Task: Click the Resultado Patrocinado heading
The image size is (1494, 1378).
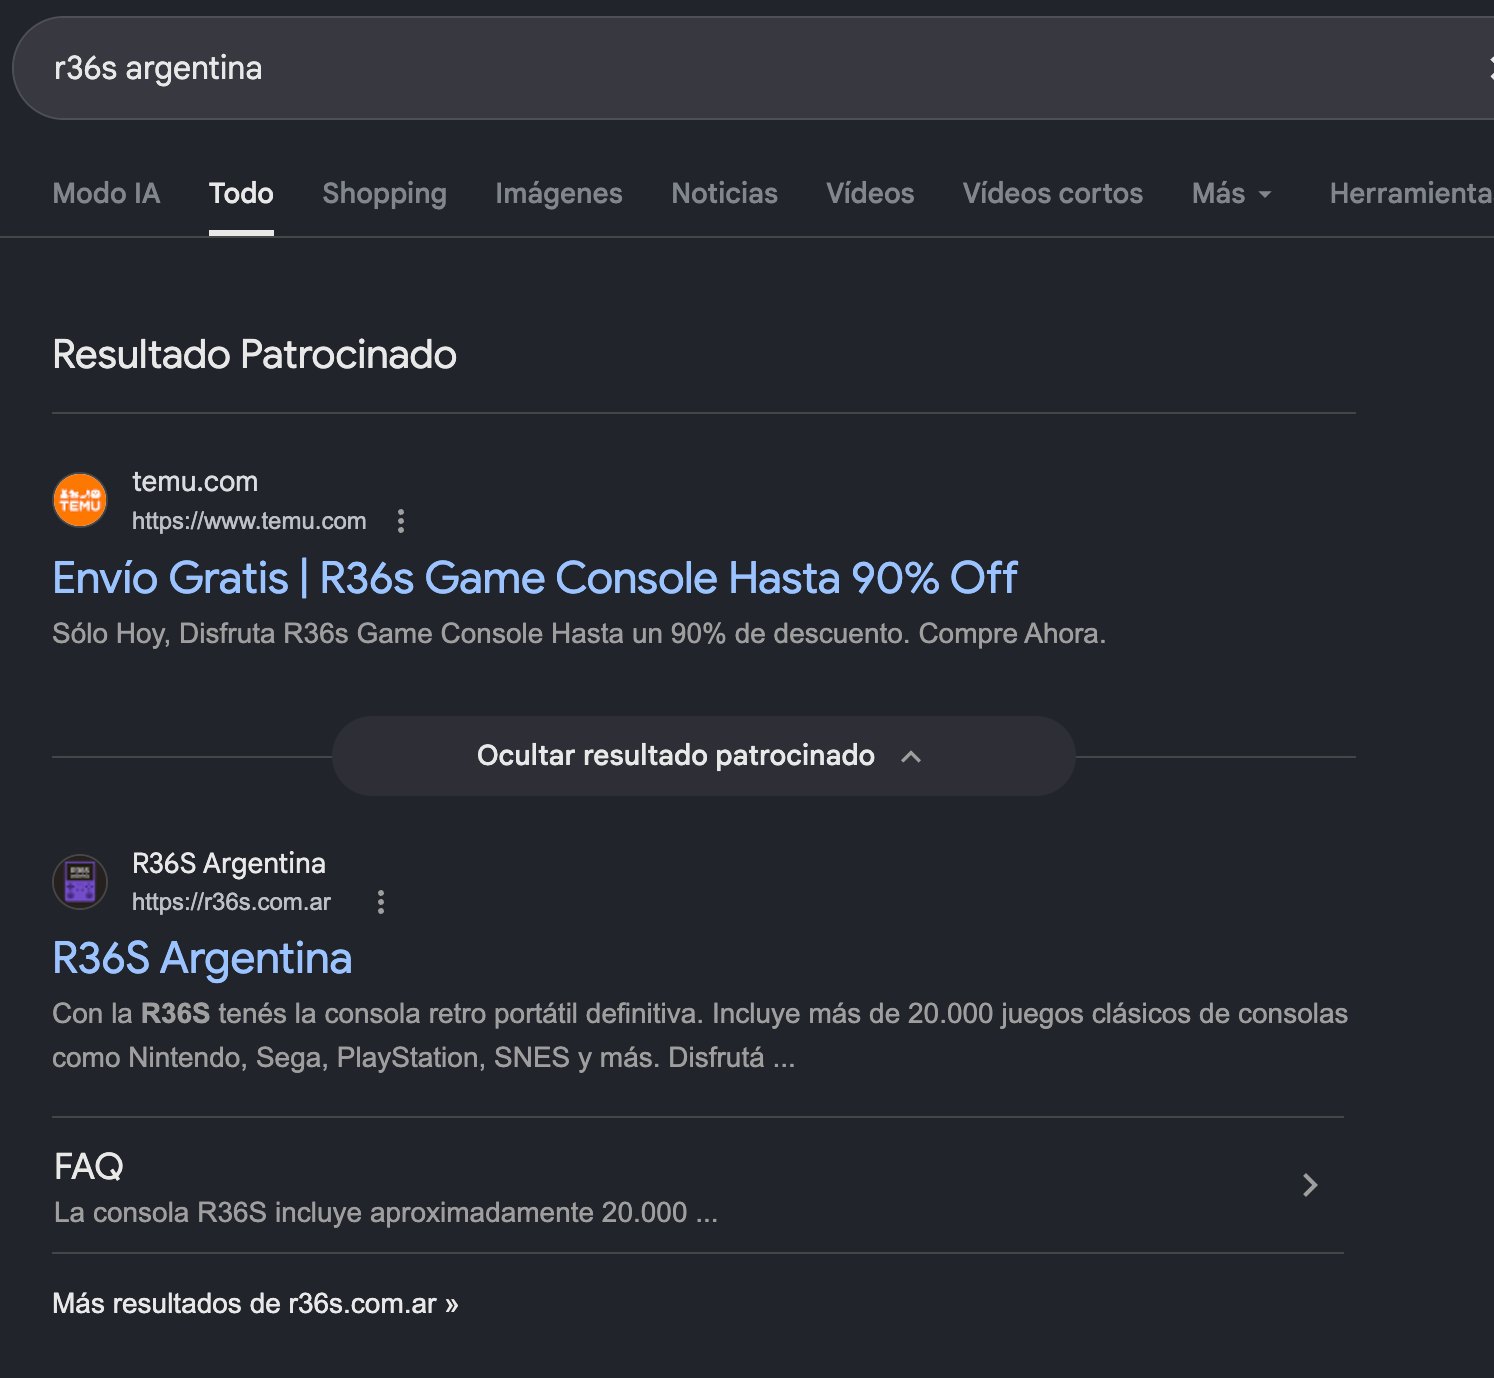Action: point(254,355)
